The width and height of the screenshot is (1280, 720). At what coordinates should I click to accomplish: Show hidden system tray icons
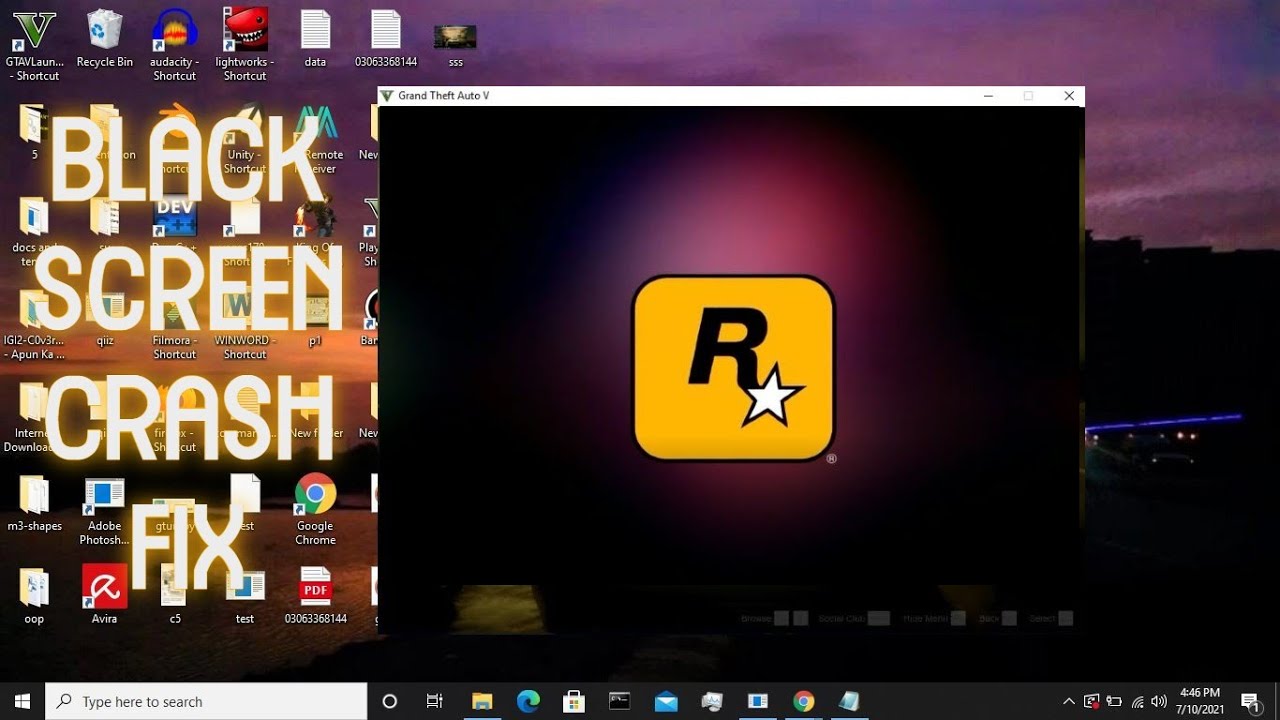(1069, 701)
